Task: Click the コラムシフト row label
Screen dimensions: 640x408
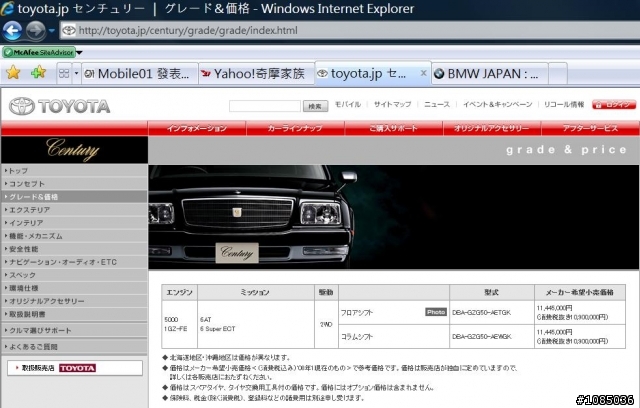Action: [357, 337]
